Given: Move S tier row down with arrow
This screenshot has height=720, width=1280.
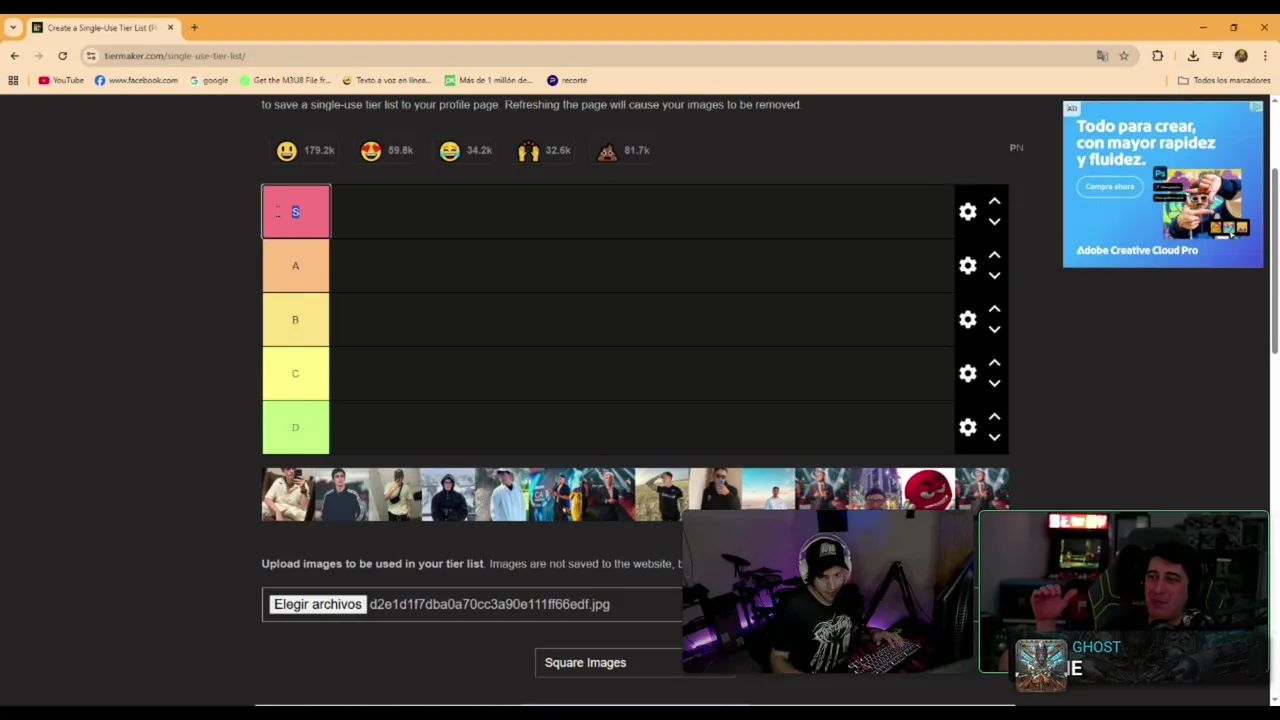Looking at the screenshot, I should coord(994,222).
